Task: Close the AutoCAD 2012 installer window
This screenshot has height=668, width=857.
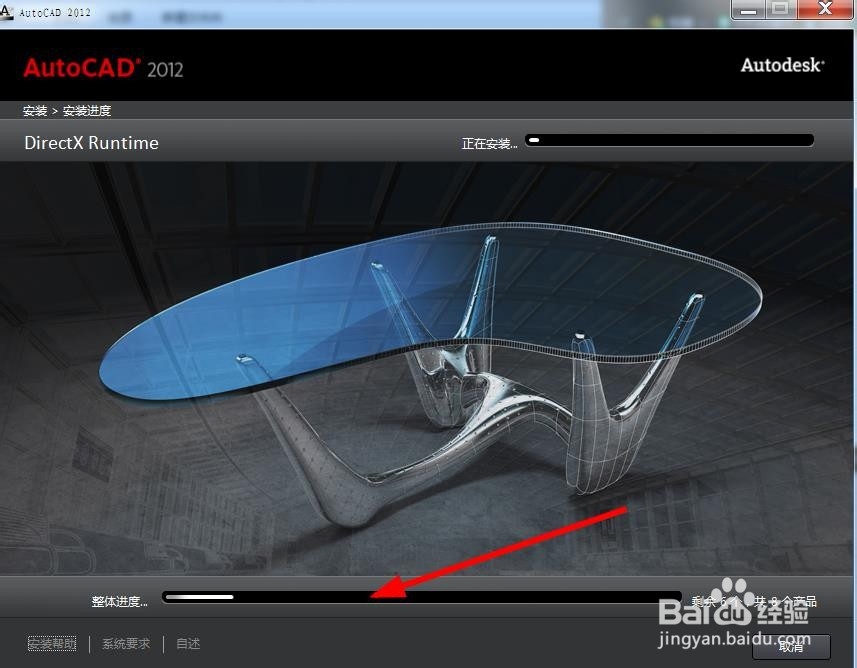Action: (825, 9)
